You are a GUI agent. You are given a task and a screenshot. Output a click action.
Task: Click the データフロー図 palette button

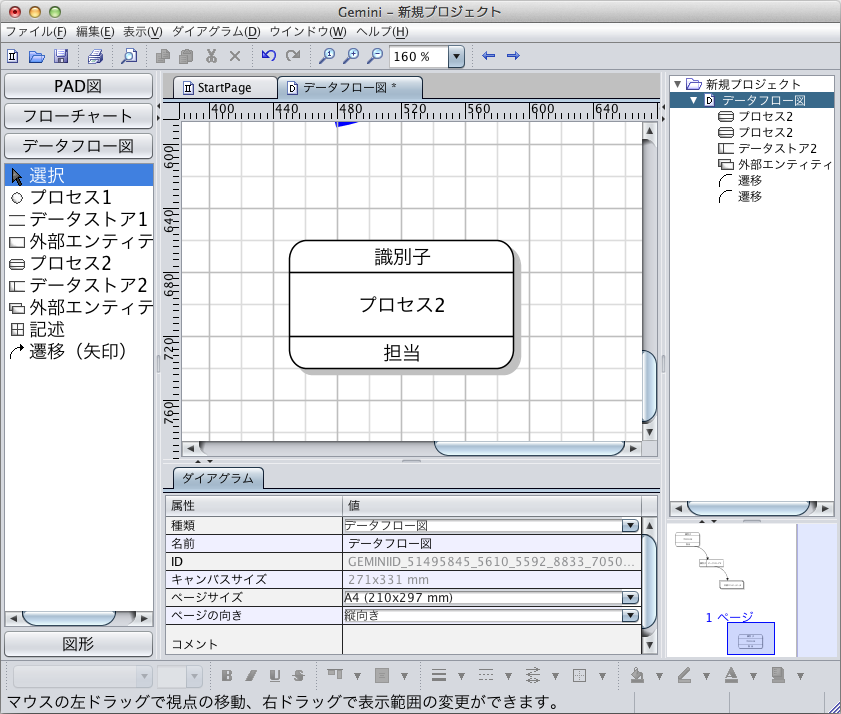point(78,146)
